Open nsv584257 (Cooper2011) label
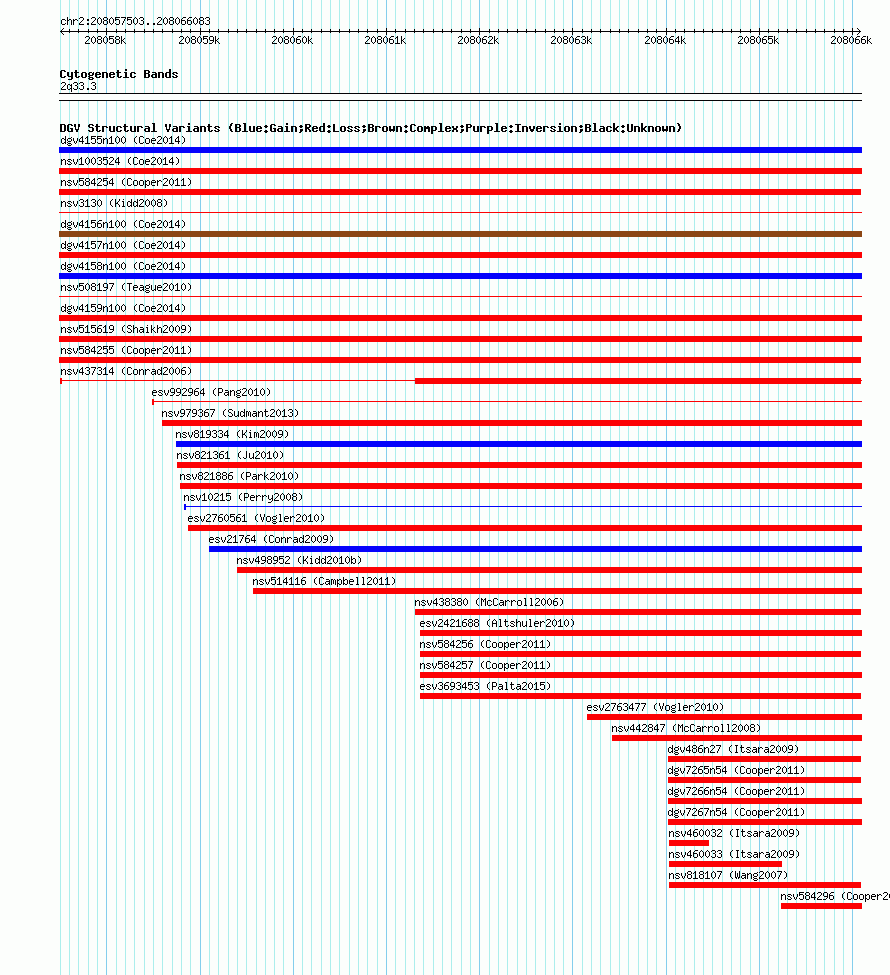 [x=485, y=666]
